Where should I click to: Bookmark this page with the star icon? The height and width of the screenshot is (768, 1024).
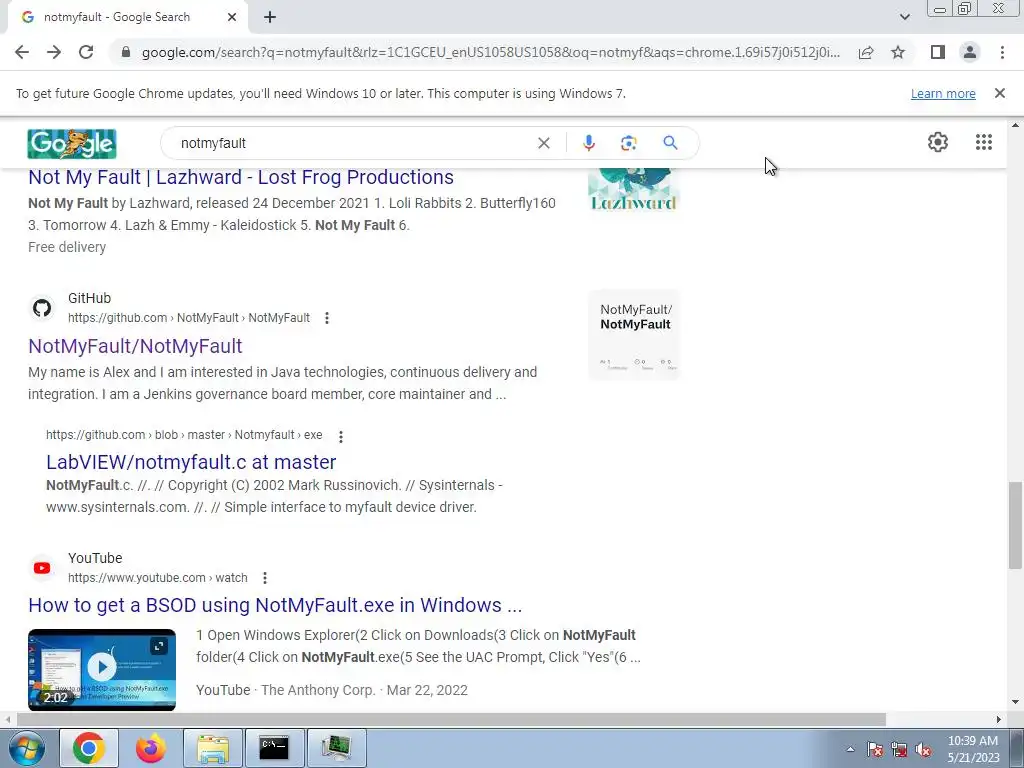coord(898,52)
